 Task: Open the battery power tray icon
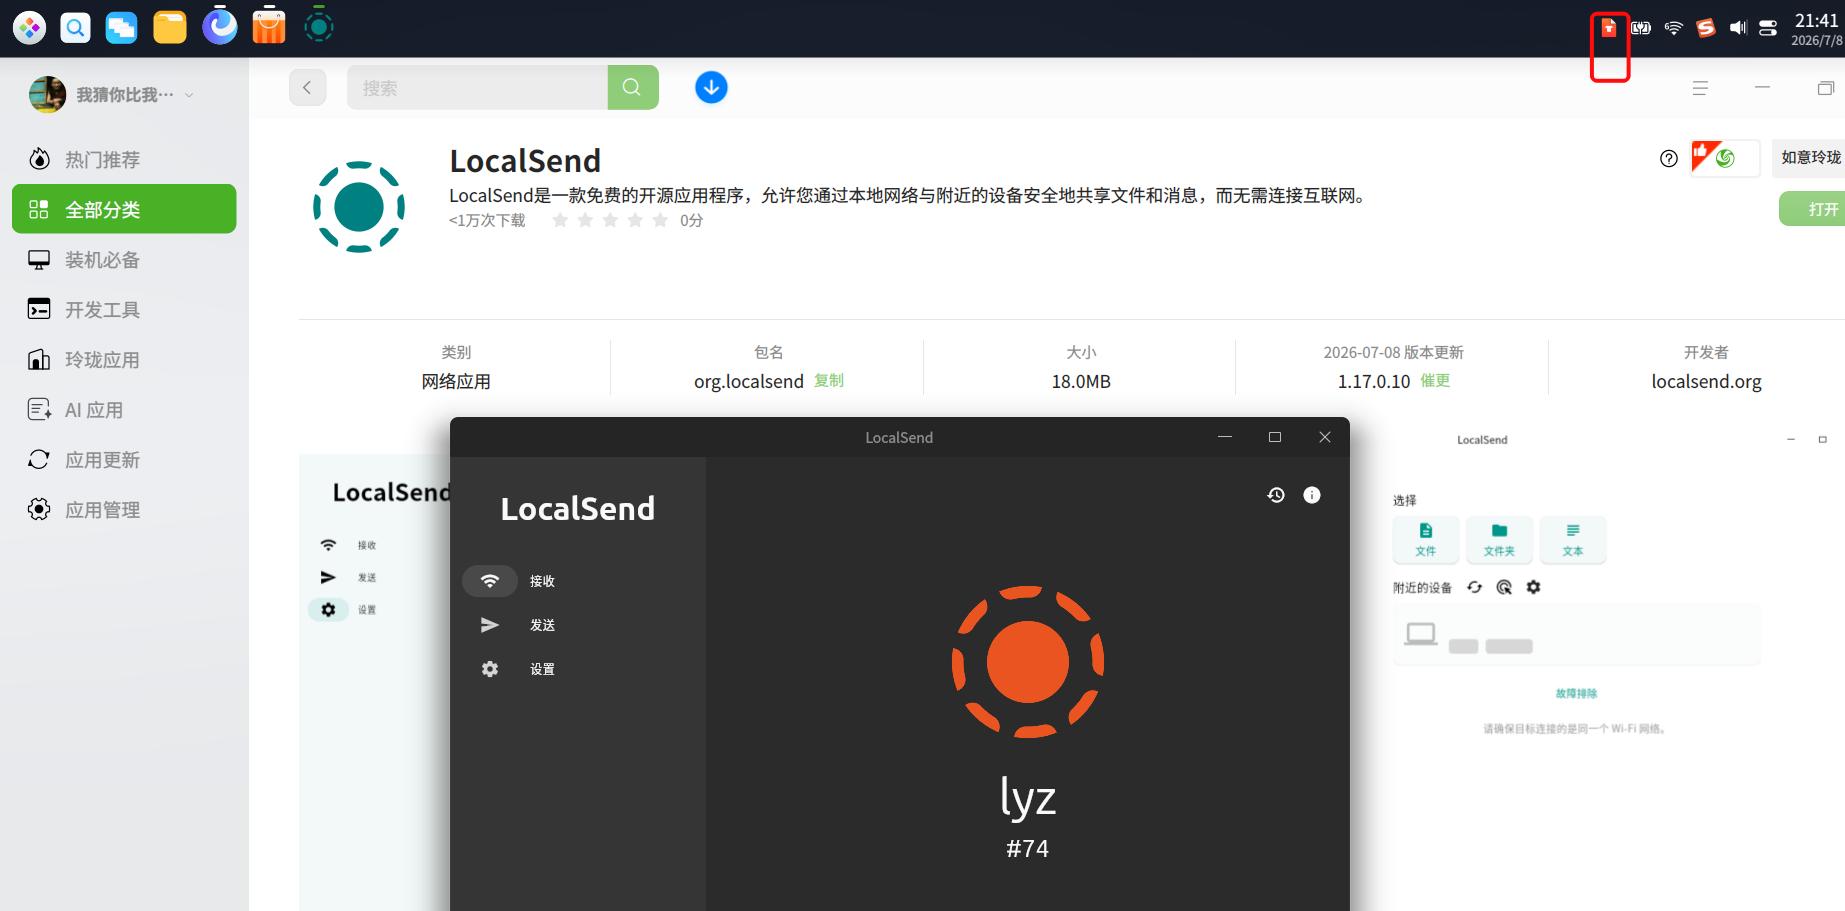click(1641, 28)
